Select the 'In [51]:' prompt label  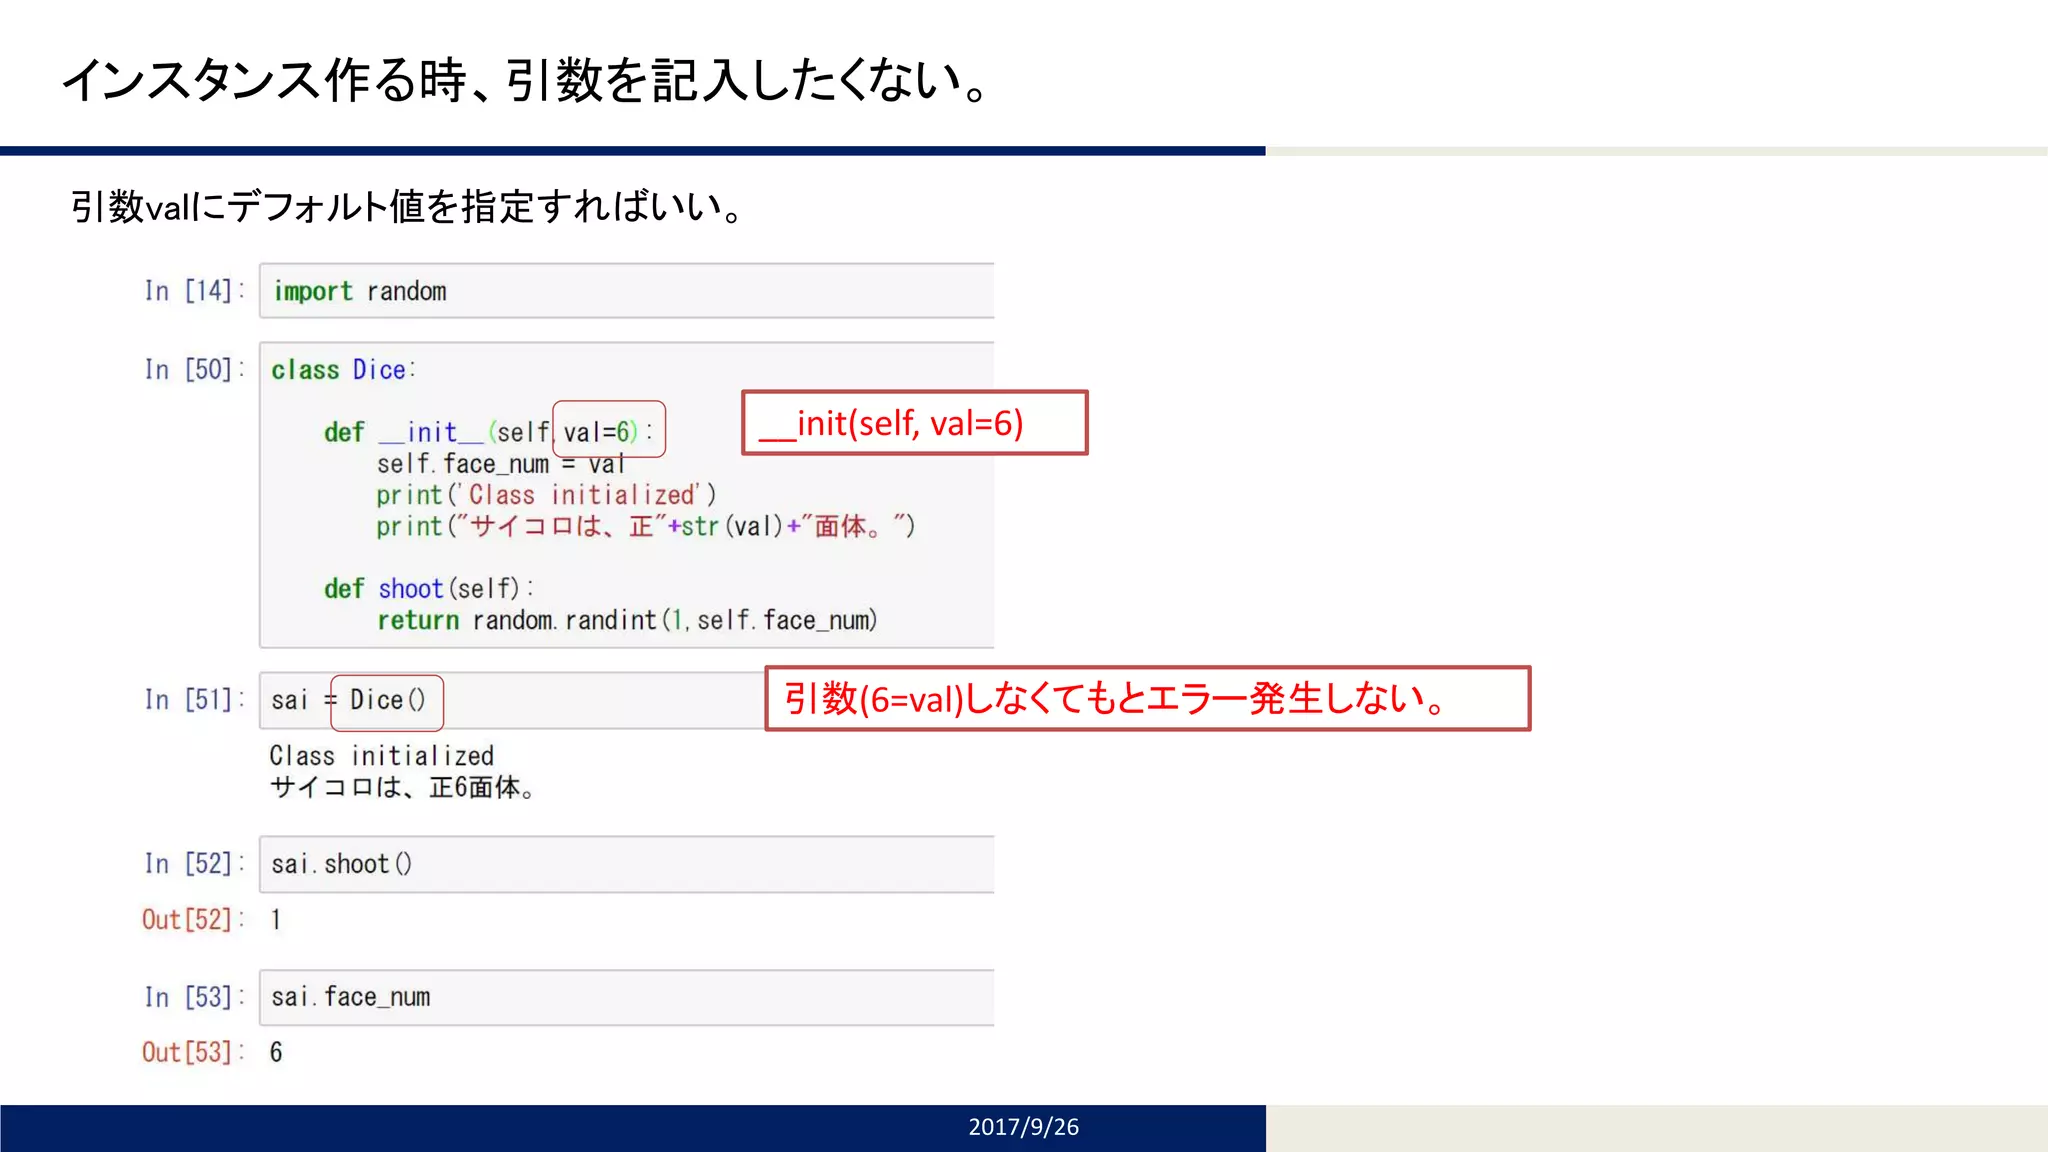click(194, 700)
